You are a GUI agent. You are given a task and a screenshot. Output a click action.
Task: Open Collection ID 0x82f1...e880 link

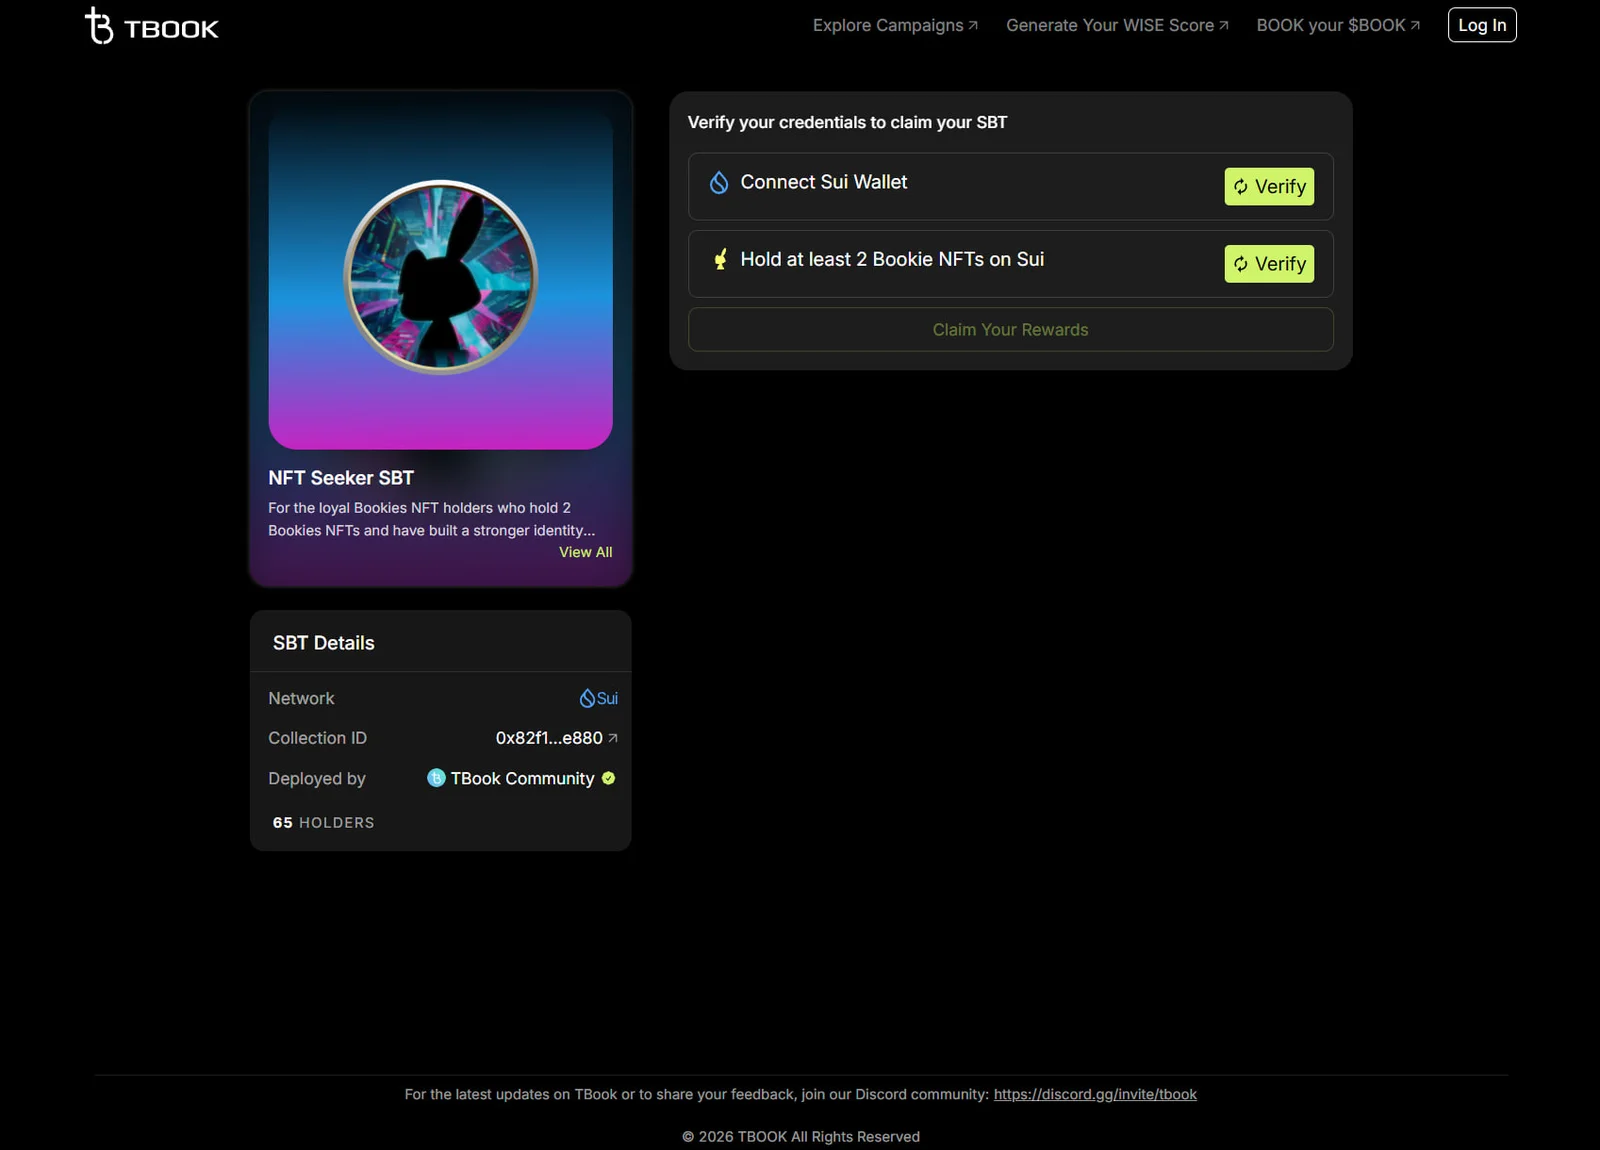[x=556, y=738]
